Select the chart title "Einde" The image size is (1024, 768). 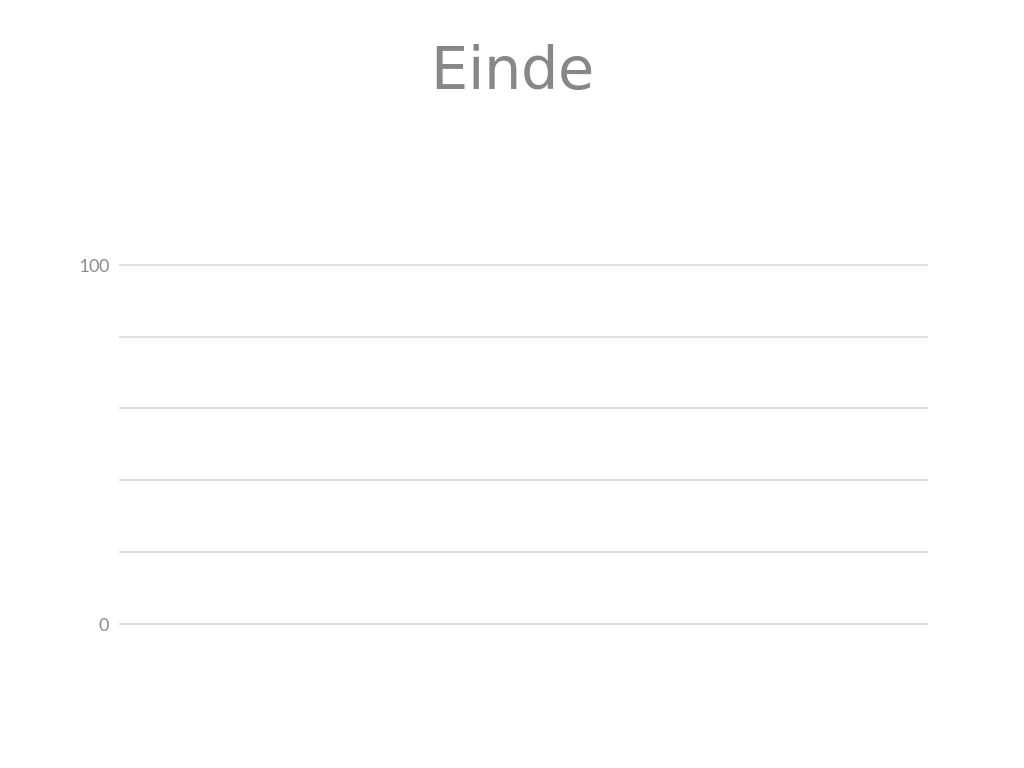[512, 70]
